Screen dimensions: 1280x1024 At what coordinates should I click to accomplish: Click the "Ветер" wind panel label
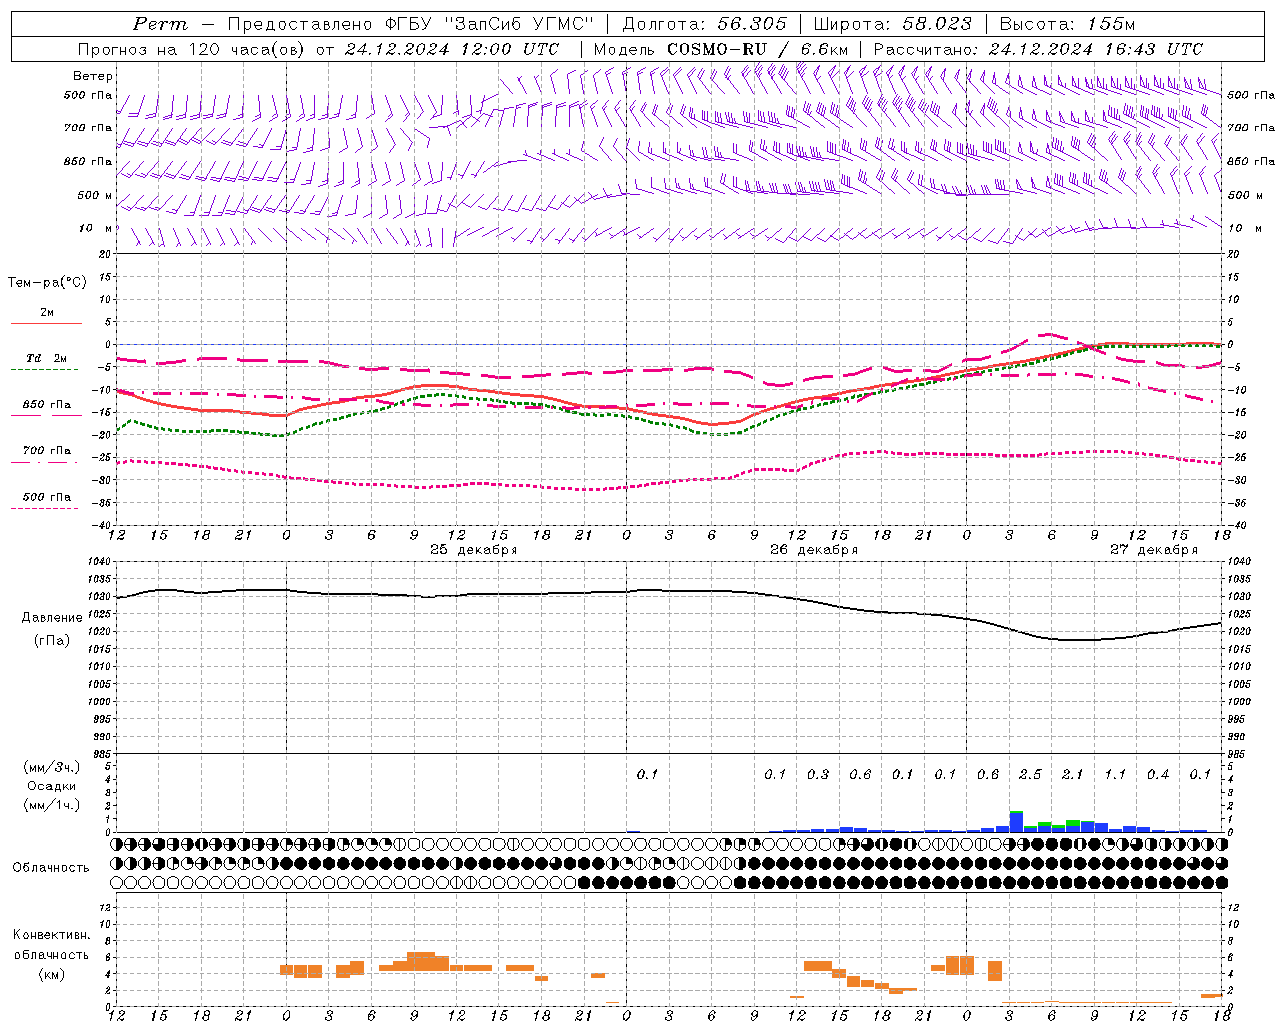93,76
